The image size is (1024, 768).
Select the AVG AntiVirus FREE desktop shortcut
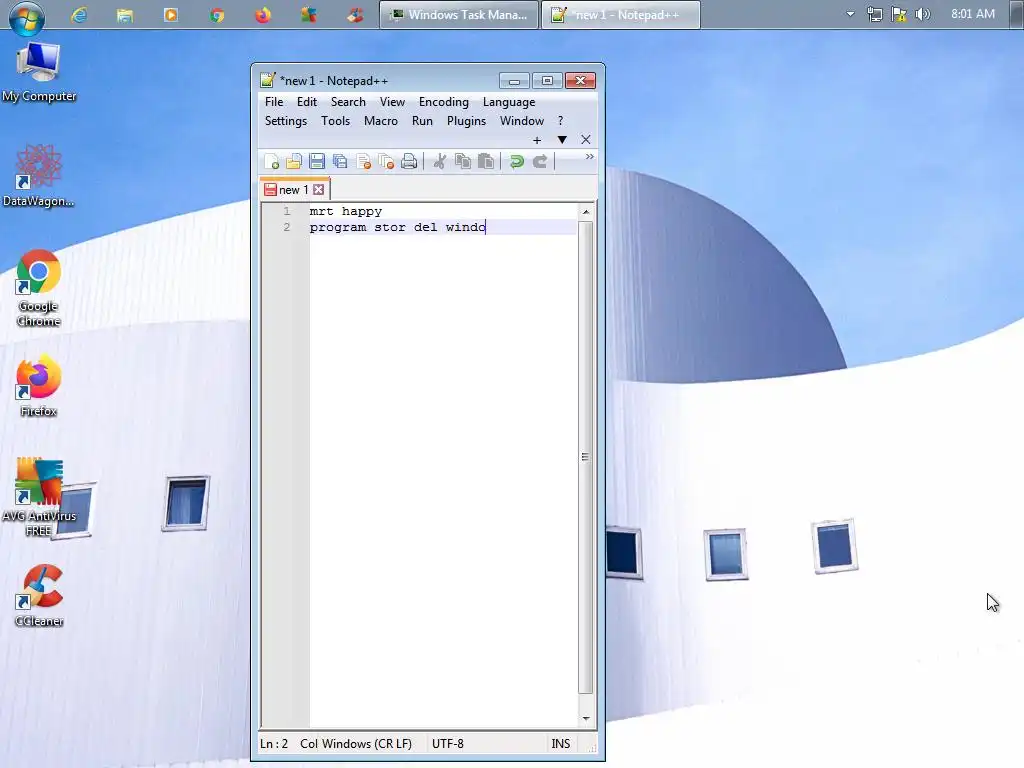point(39,497)
